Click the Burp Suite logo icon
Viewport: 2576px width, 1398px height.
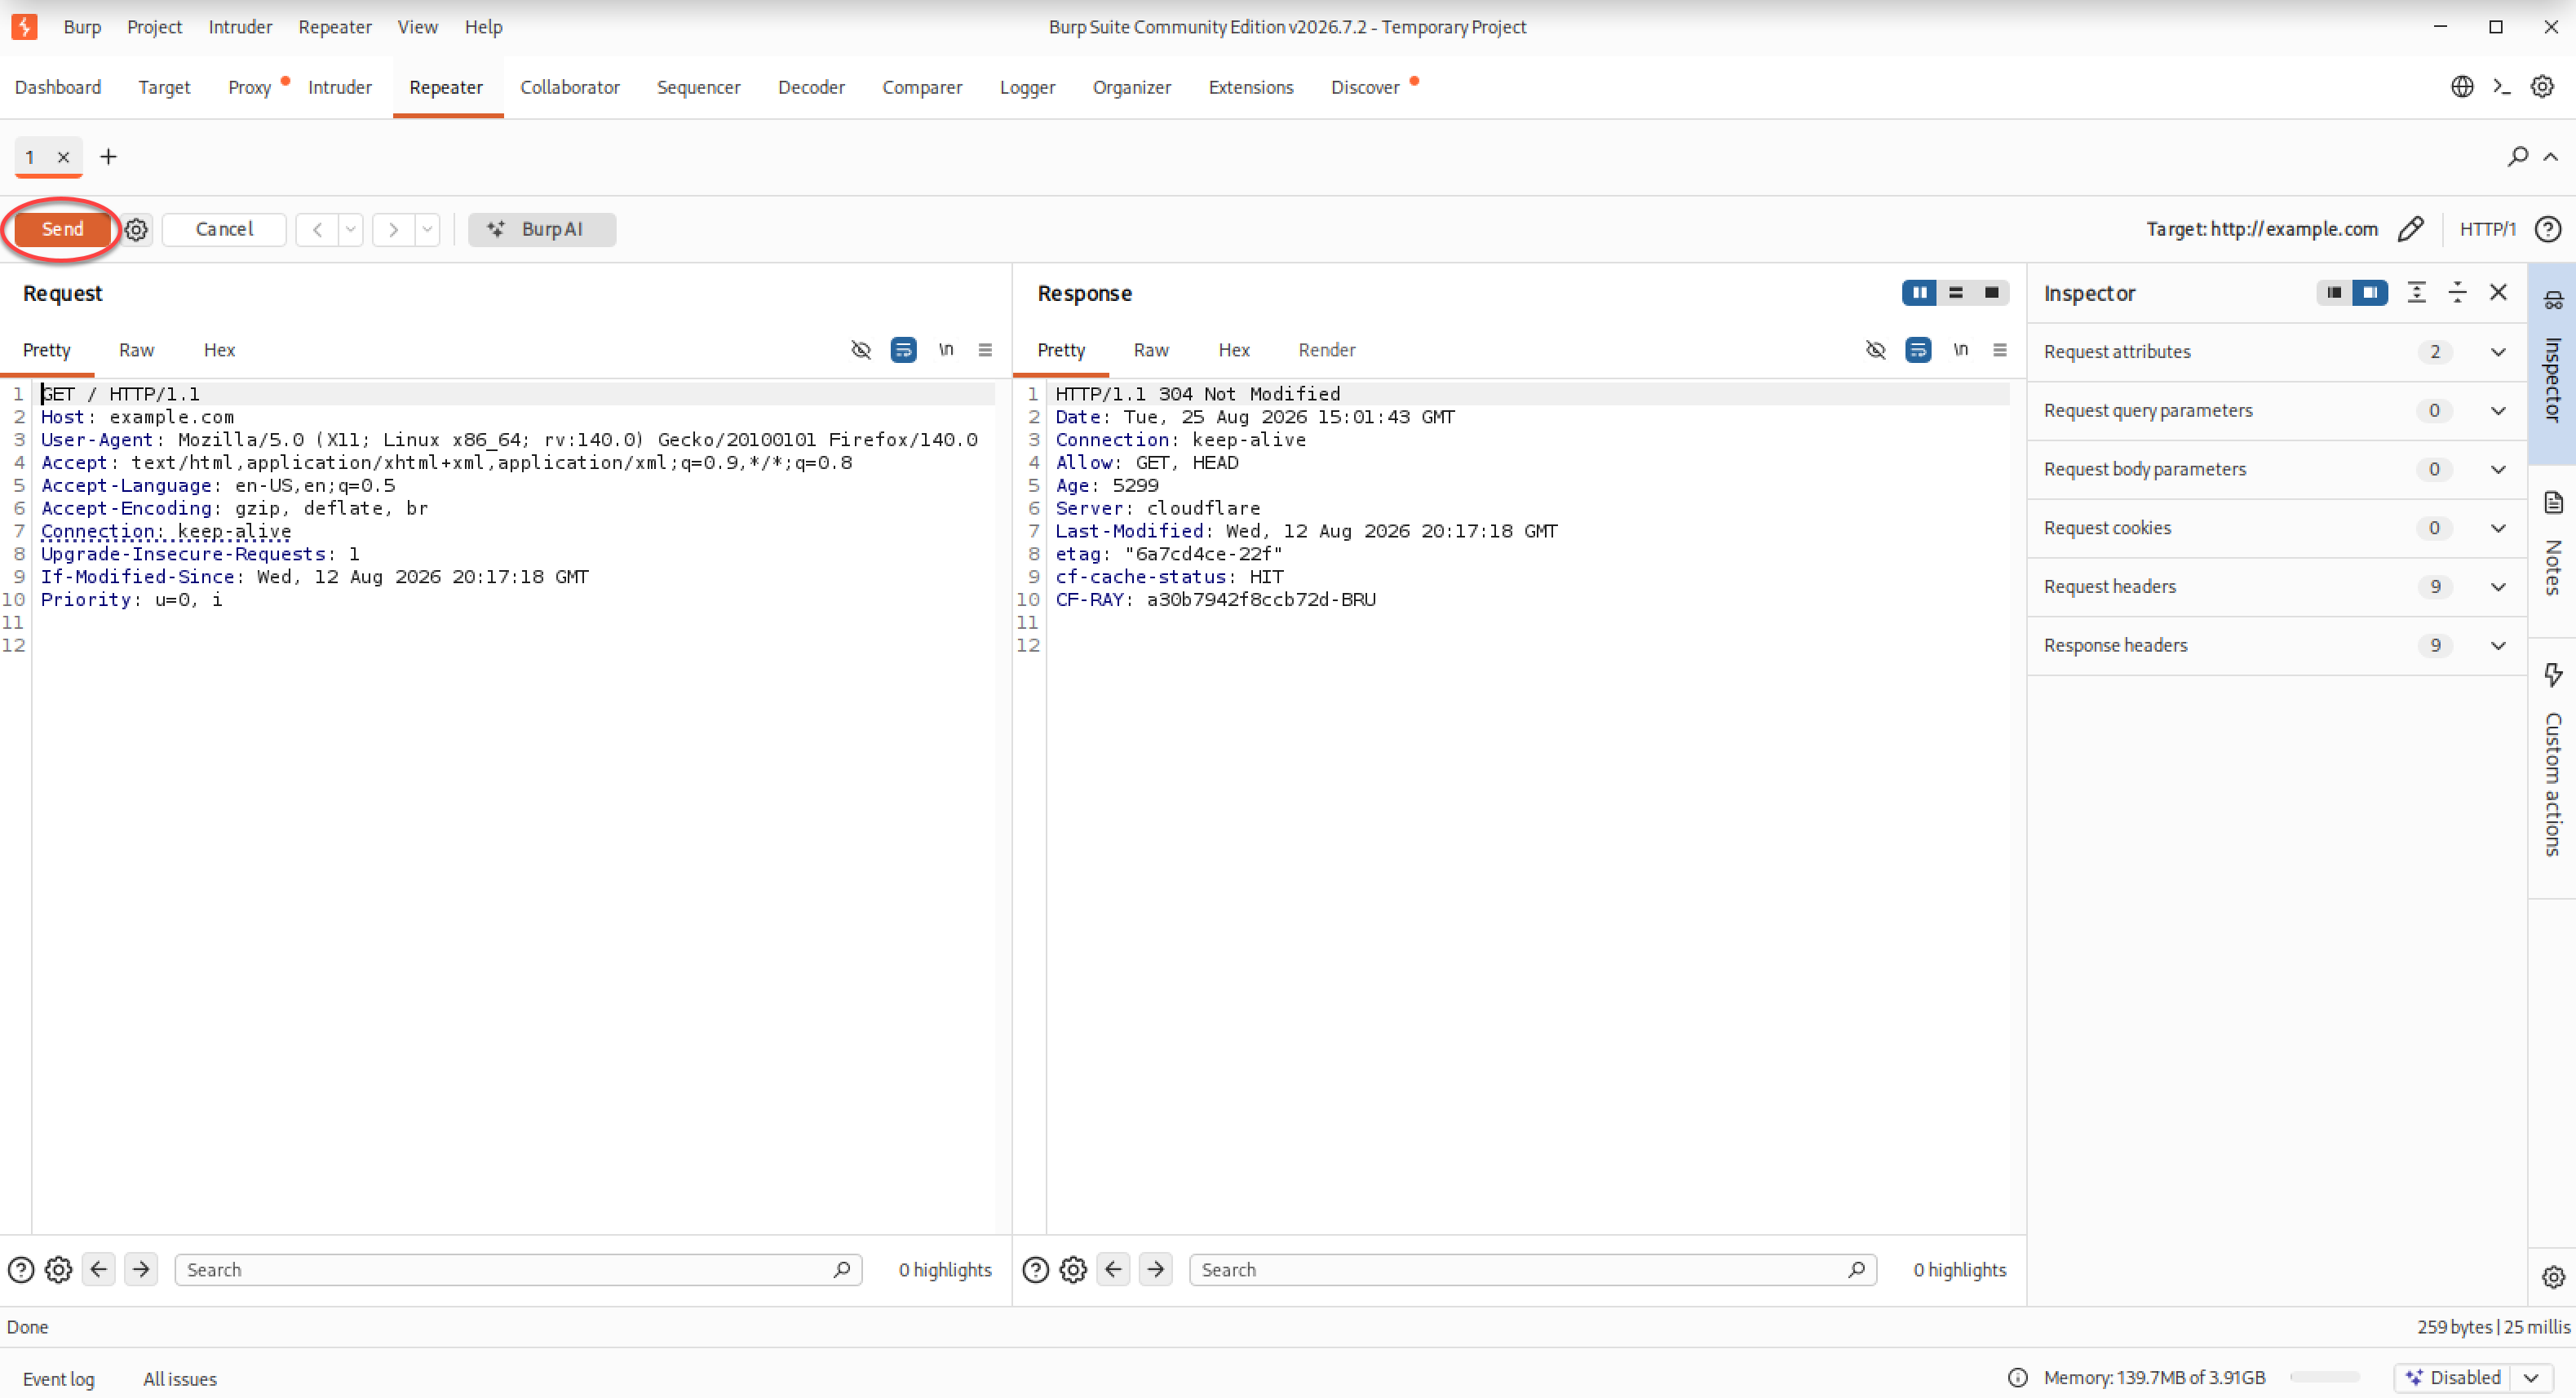point(24,27)
